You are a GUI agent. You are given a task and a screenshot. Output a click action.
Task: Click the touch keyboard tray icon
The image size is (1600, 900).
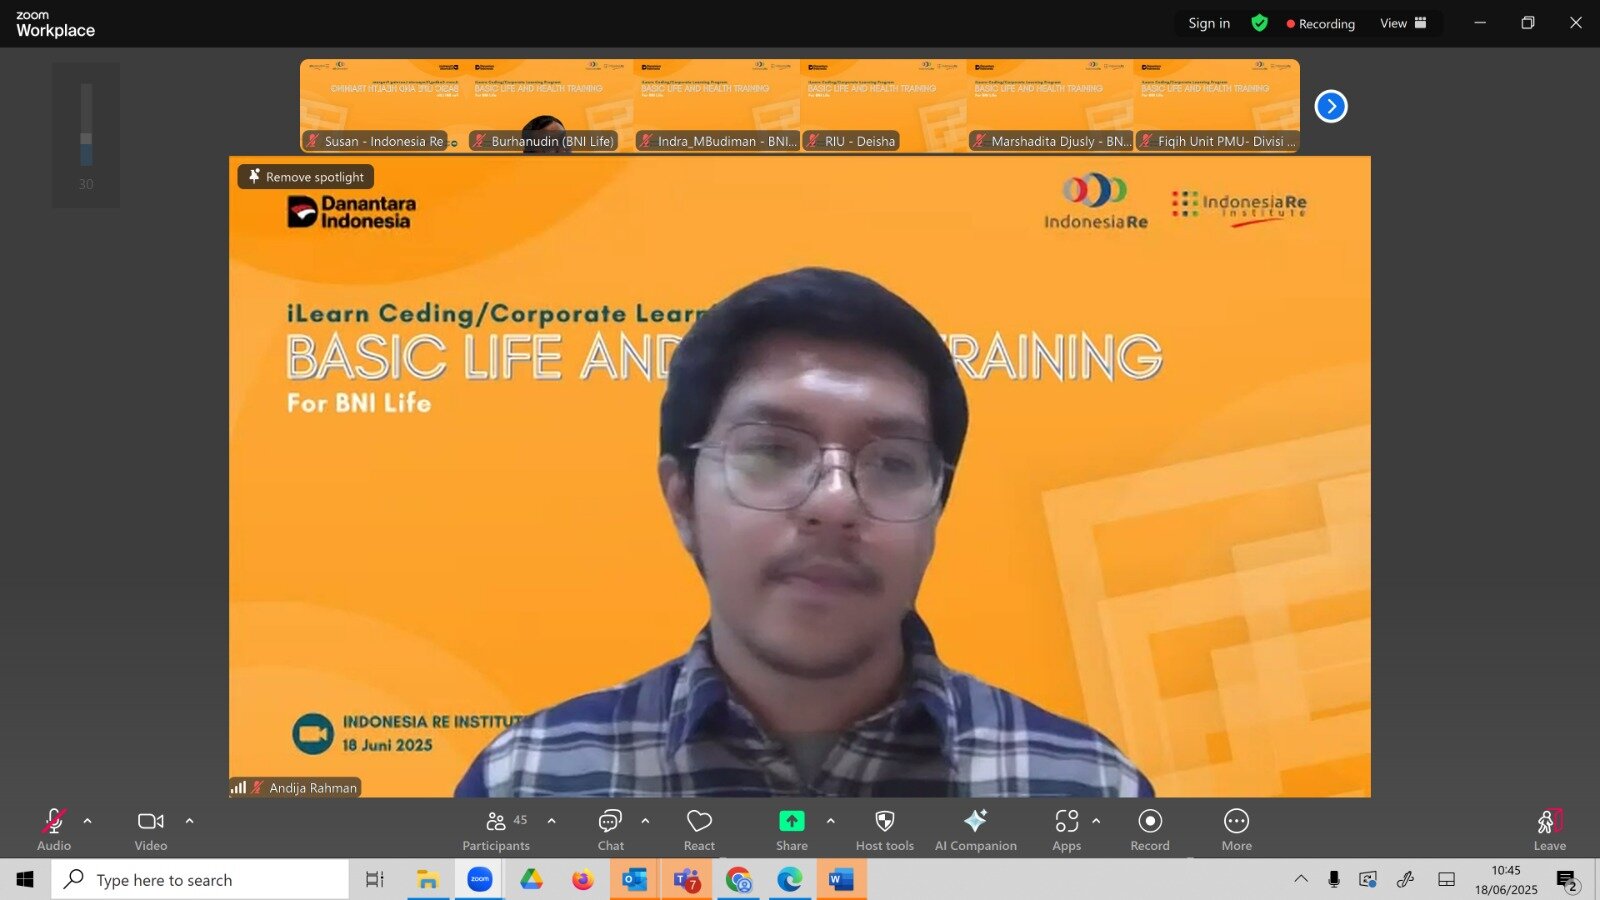[1446, 879]
